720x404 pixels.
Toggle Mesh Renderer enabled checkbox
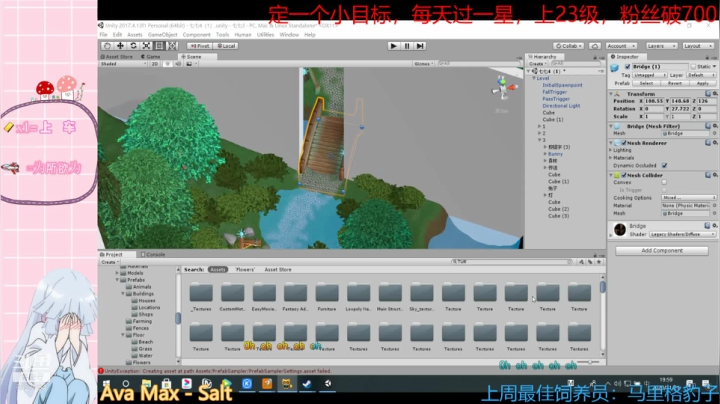pos(624,143)
